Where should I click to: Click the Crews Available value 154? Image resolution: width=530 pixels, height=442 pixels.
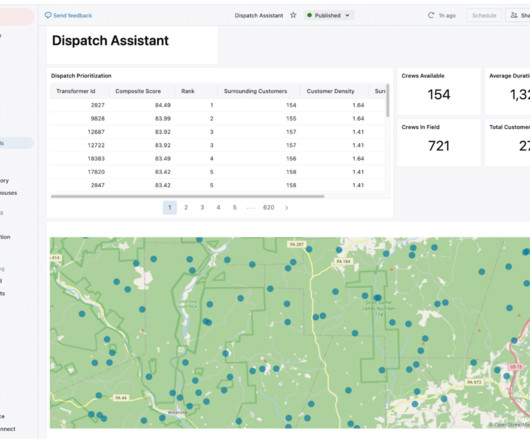click(439, 95)
